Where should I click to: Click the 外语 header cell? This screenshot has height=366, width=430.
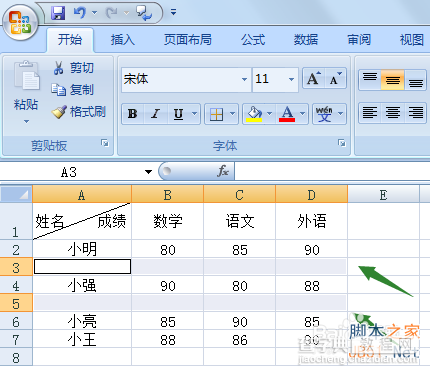tap(312, 221)
